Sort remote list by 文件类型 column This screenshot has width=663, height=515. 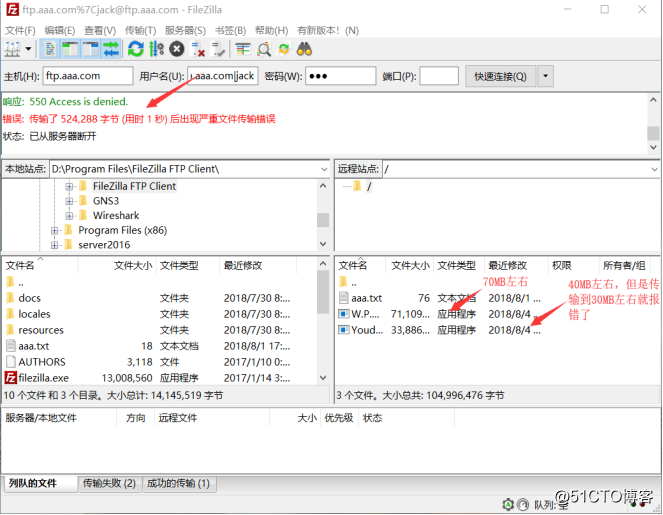click(458, 265)
